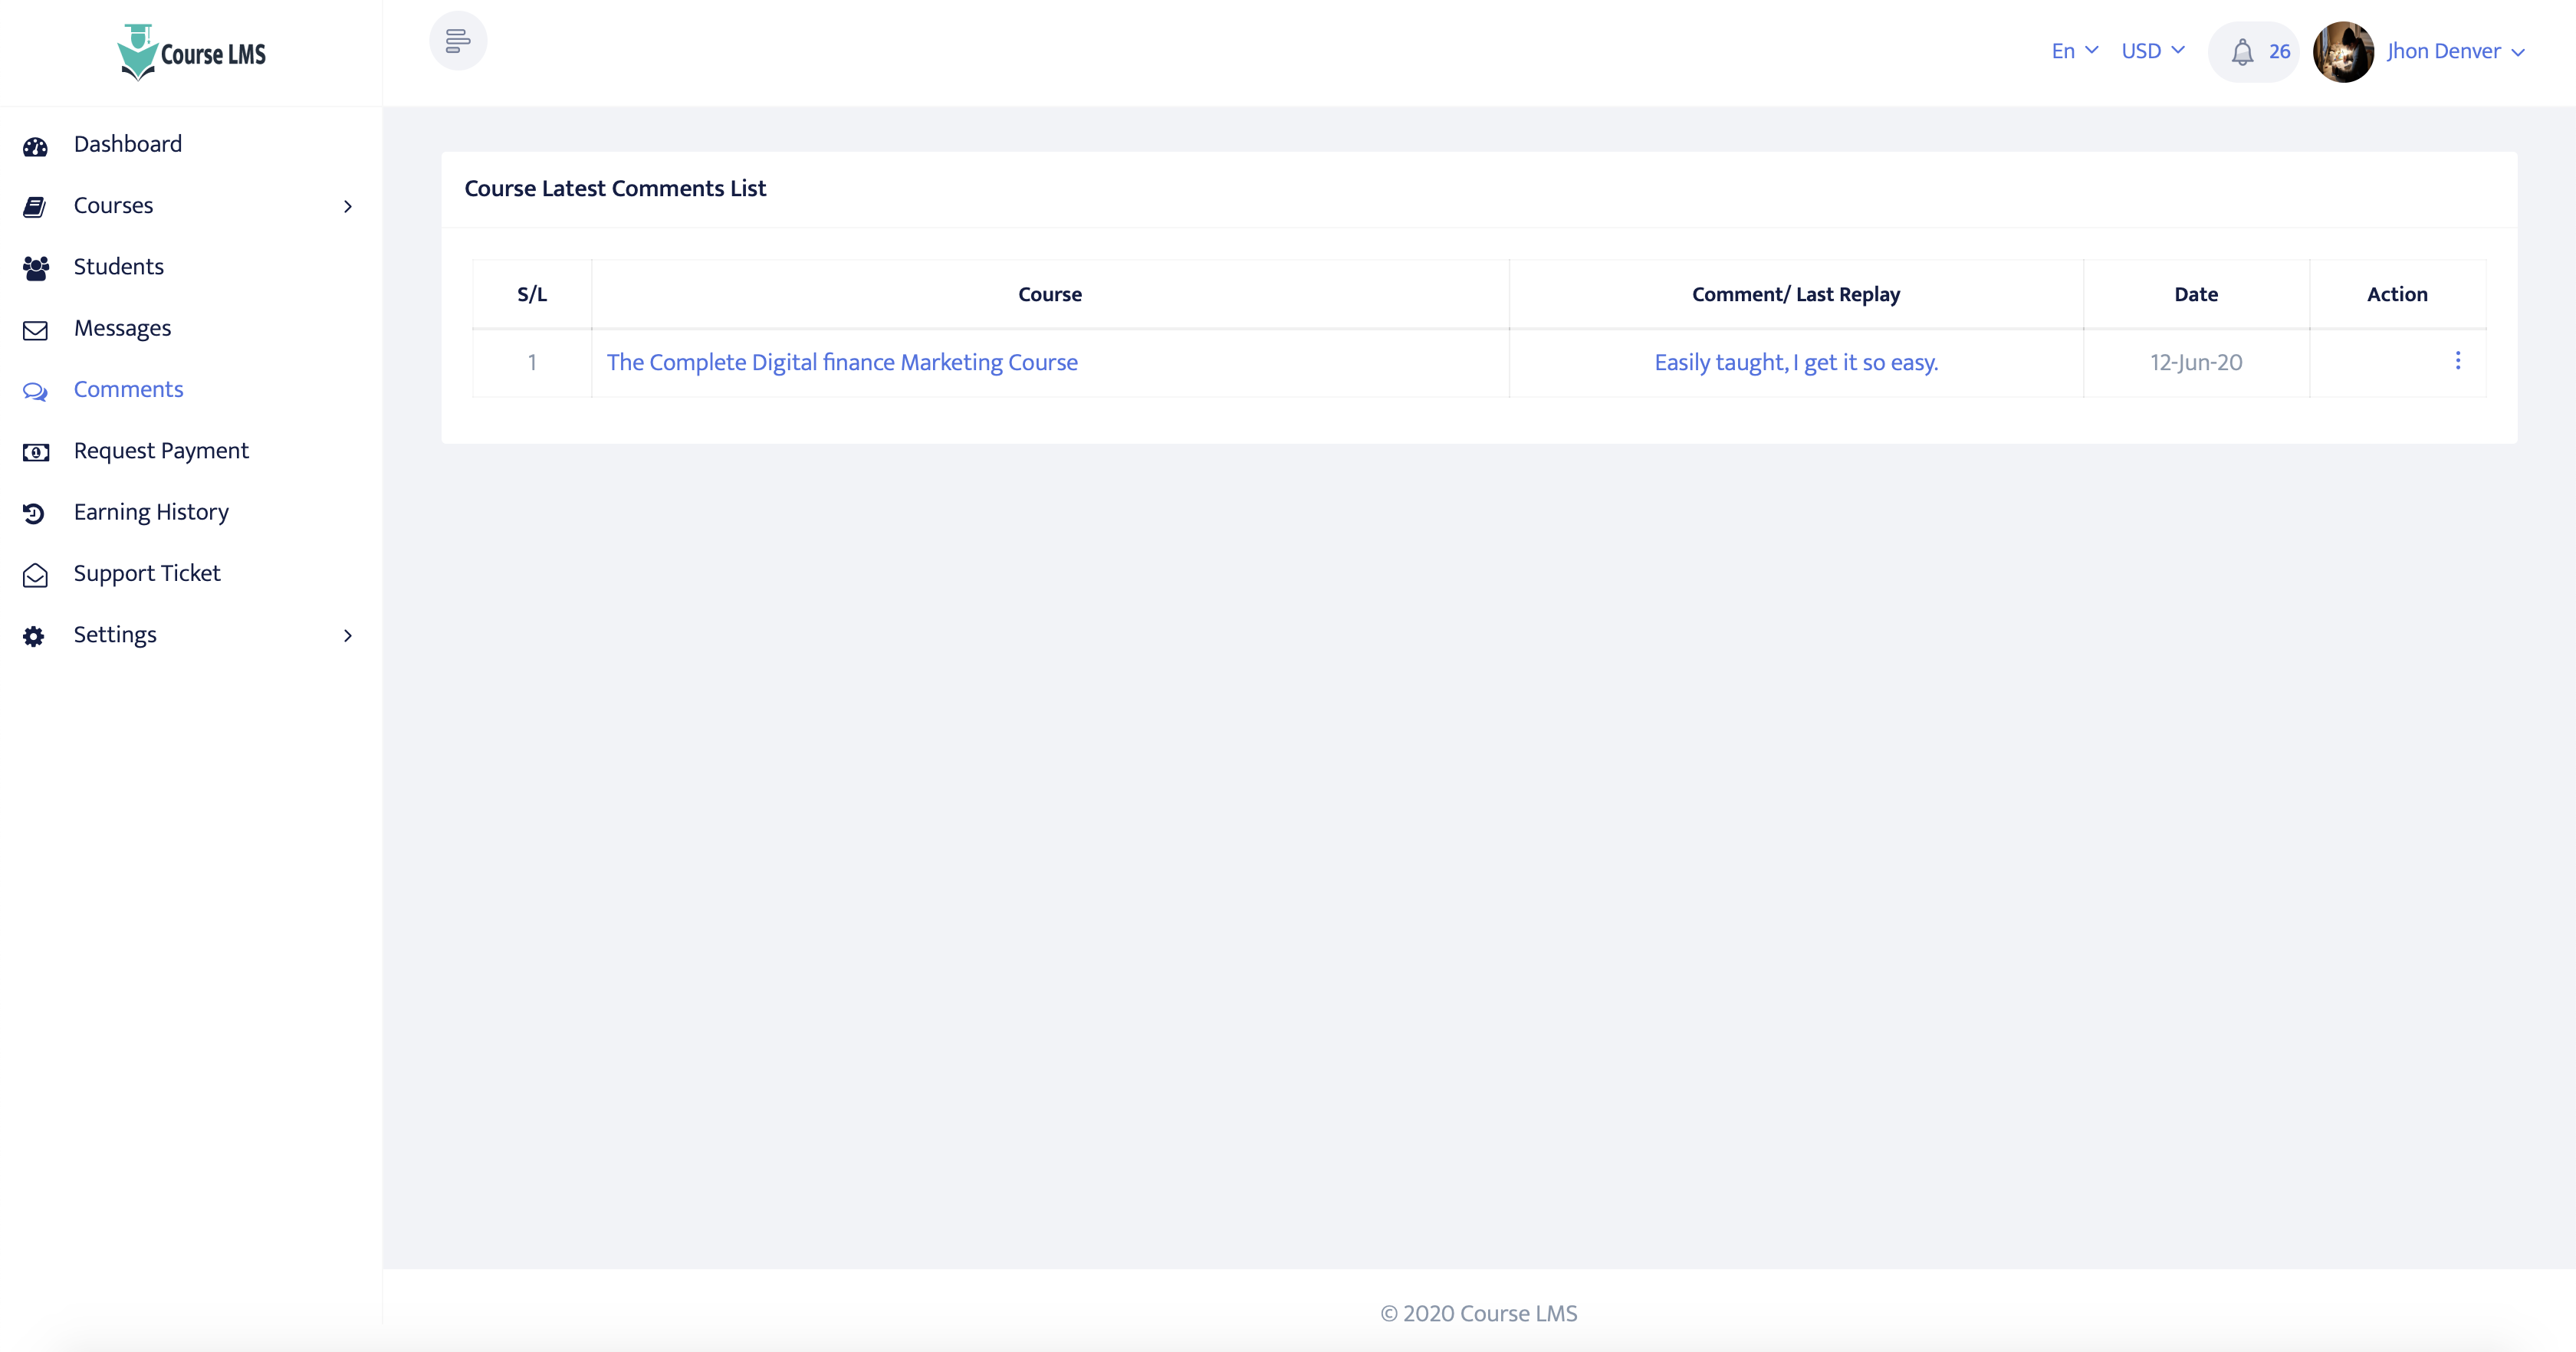This screenshot has width=2576, height=1352.
Task: Click the Dashboard gauge icon
Action: (35, 147)
